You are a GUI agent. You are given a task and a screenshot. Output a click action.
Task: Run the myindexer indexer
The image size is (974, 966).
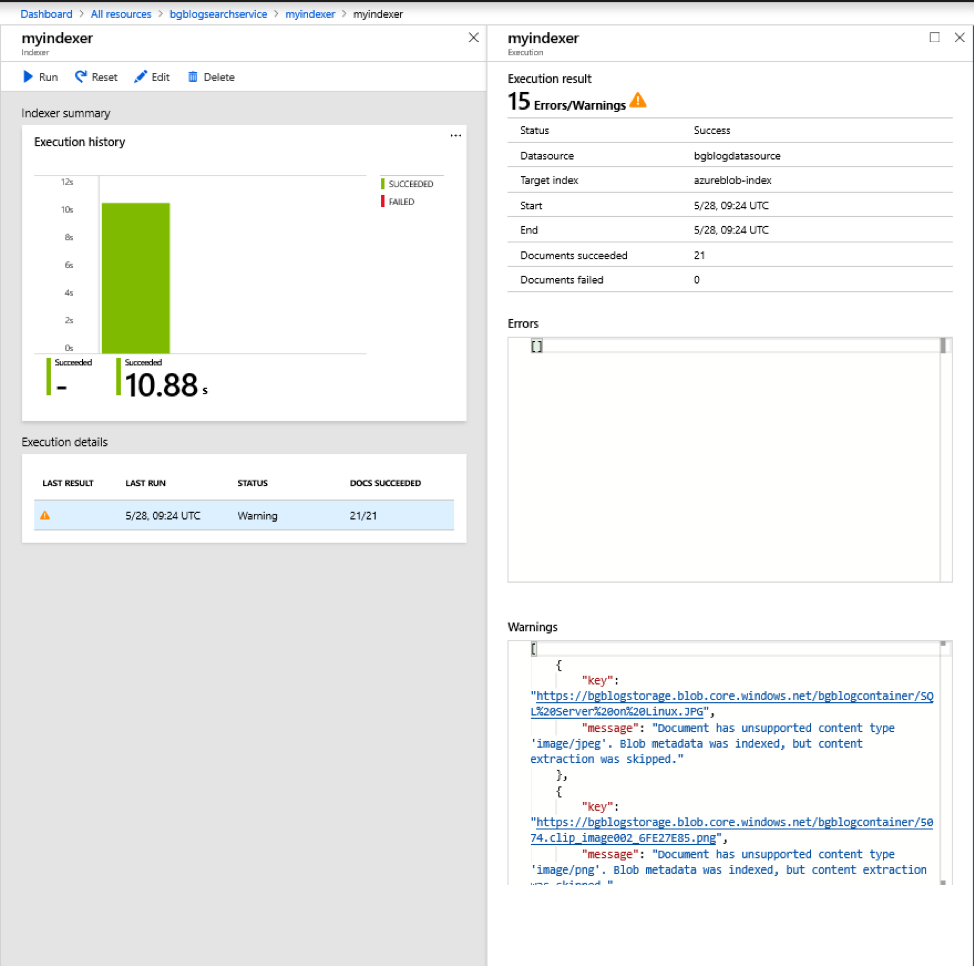coord(40,77)
